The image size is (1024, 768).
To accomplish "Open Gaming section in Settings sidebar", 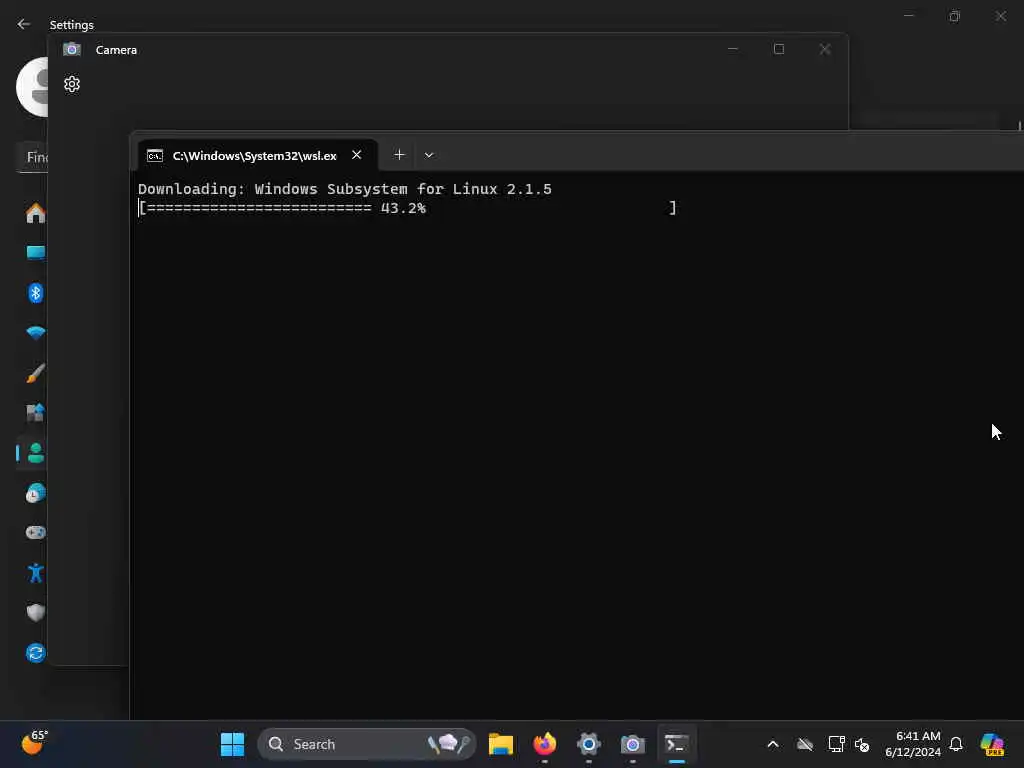I will point(35,532).
